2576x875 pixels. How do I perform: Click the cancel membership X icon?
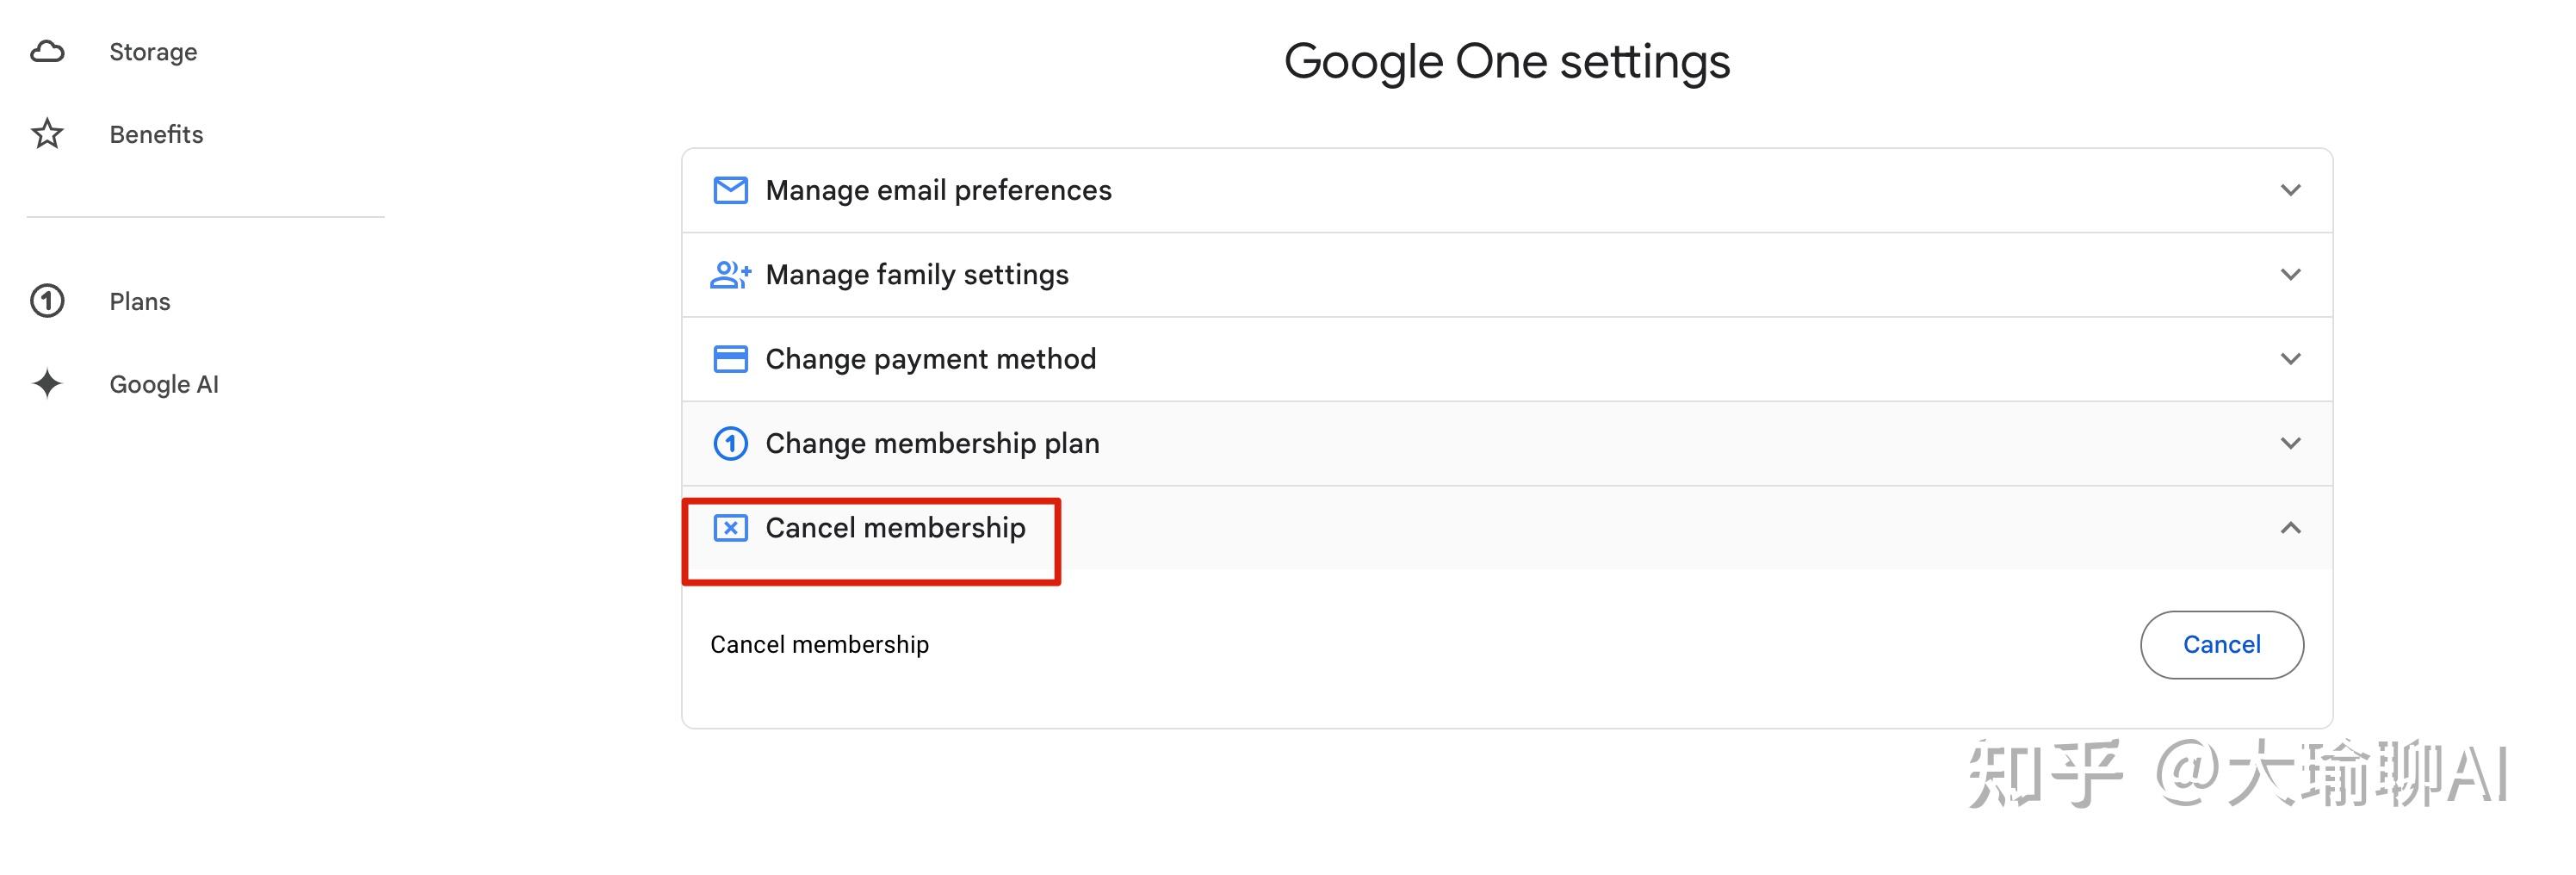pos(730,528)
